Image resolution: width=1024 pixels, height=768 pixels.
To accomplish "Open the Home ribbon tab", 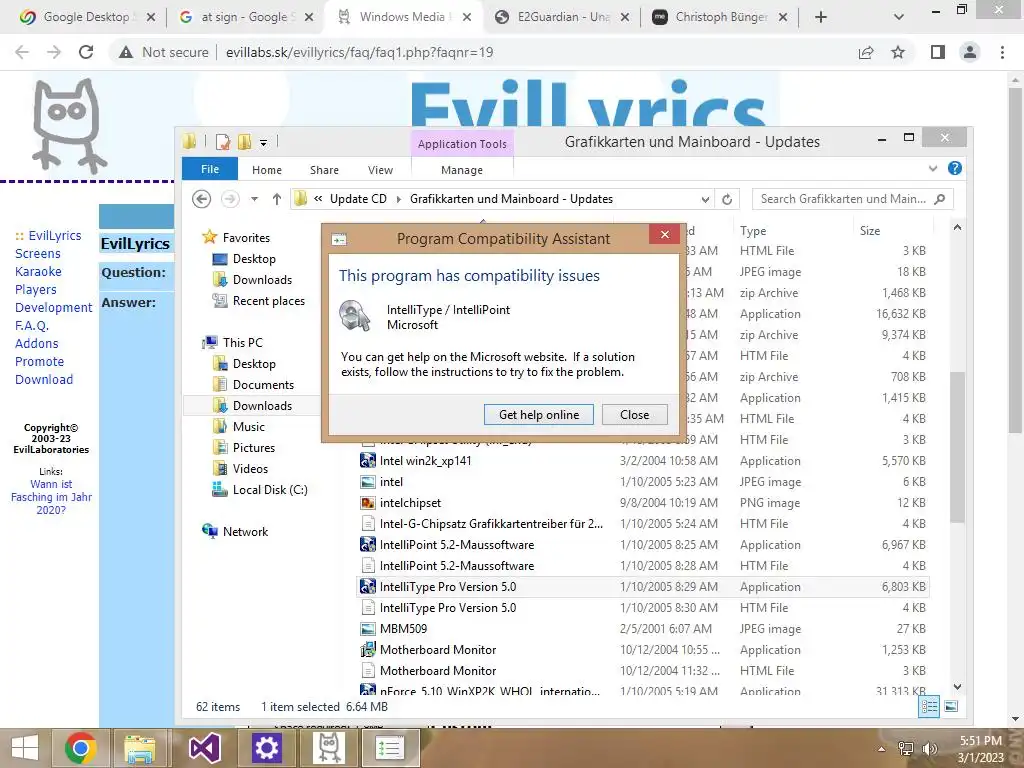I will 266,170.
